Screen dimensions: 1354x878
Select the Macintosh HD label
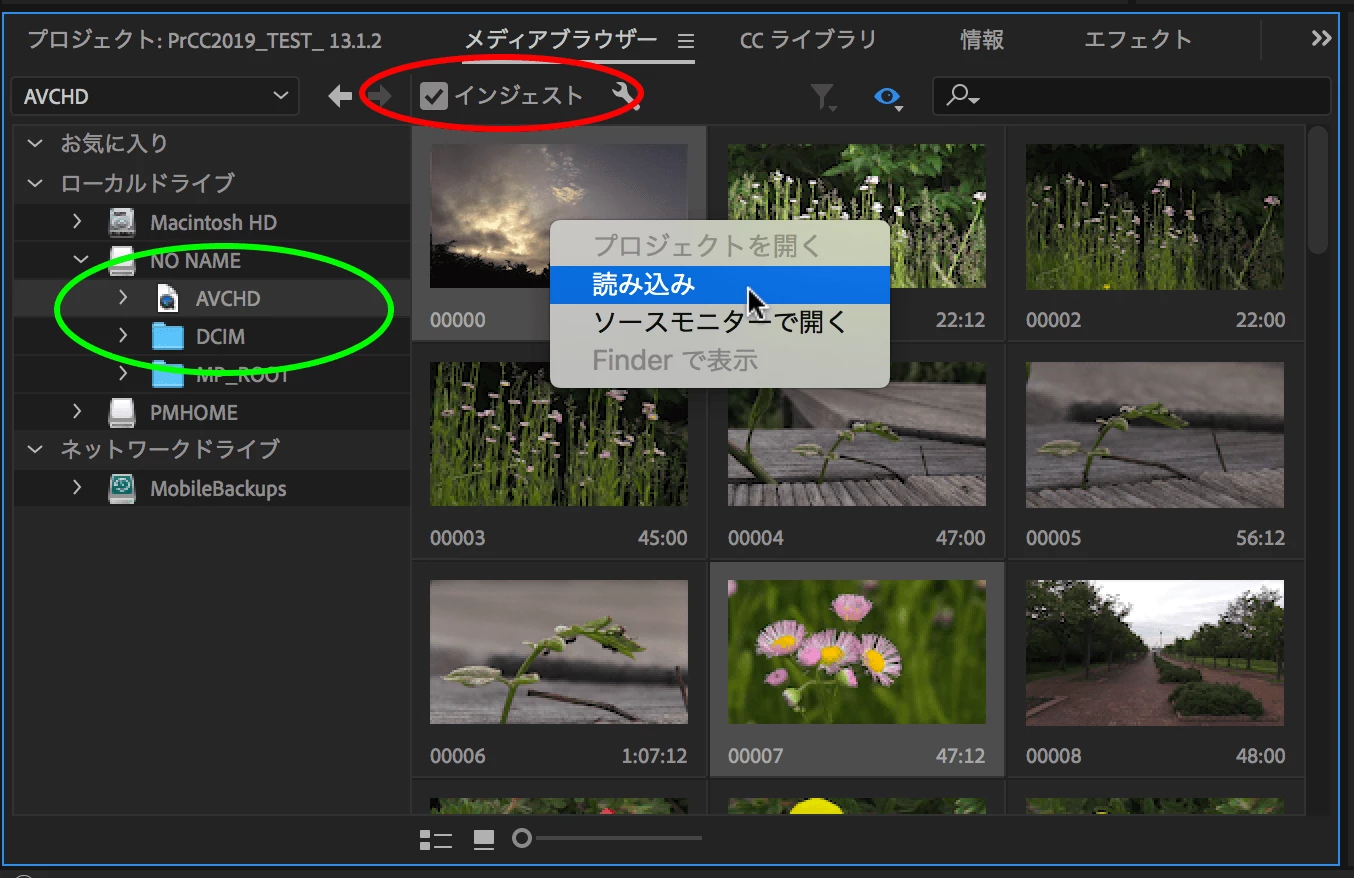coord(213,222)
